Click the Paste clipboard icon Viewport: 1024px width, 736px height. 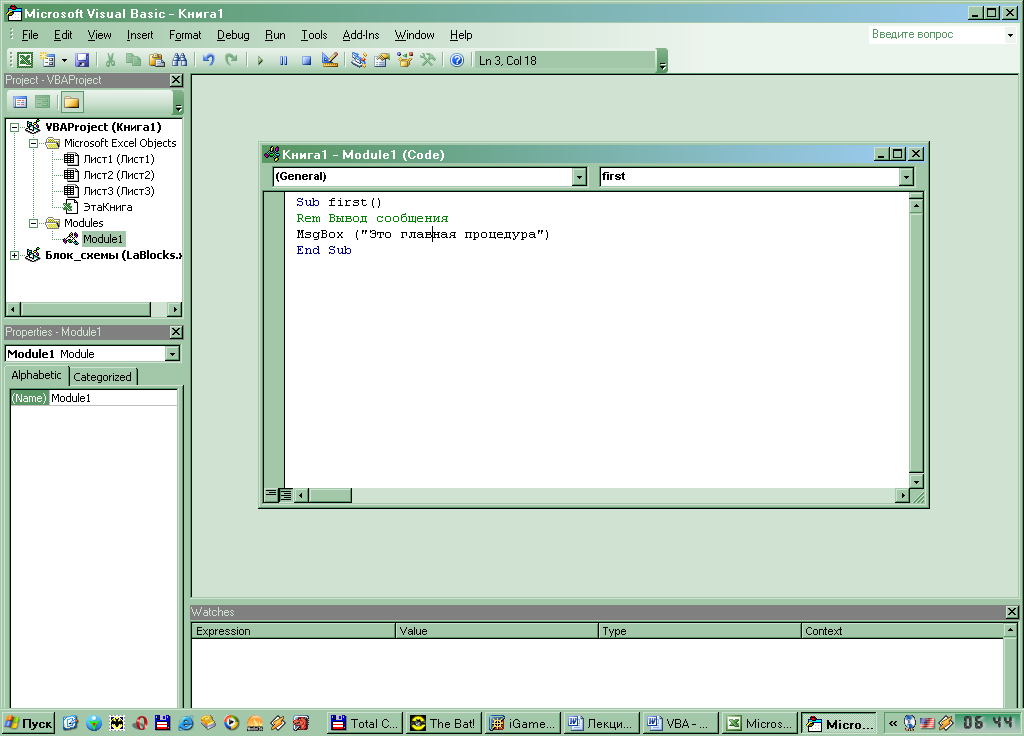click(x=156, y=60)
